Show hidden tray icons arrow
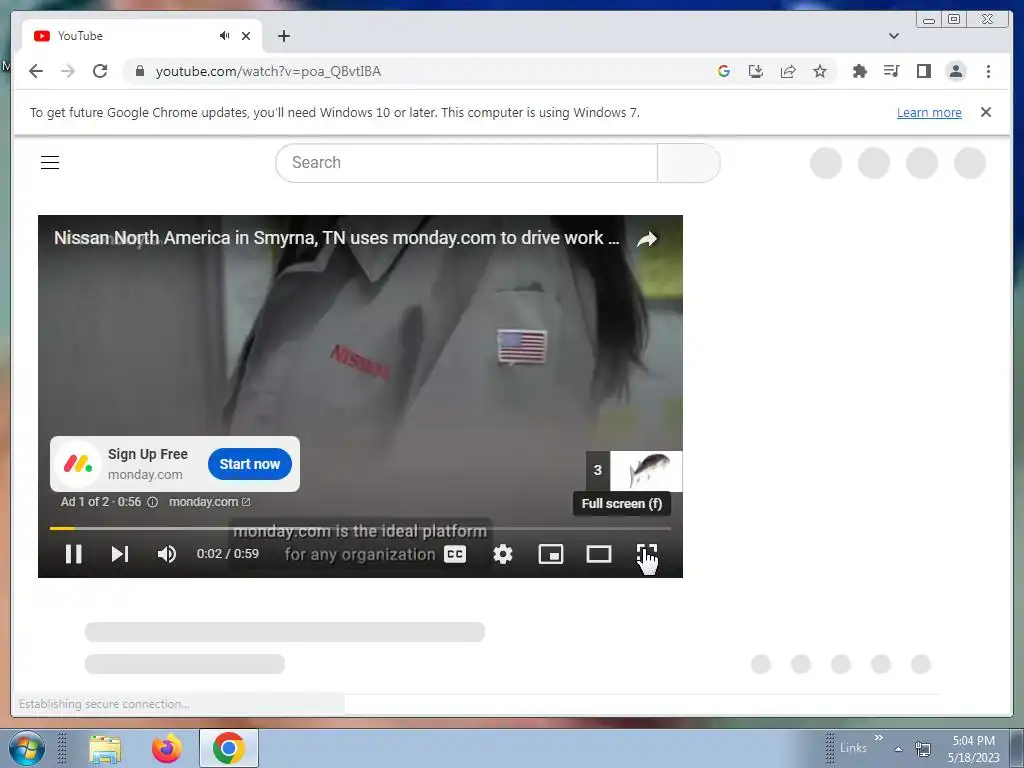The height and width of the screenshot is (768, 1024). (899, 749)
